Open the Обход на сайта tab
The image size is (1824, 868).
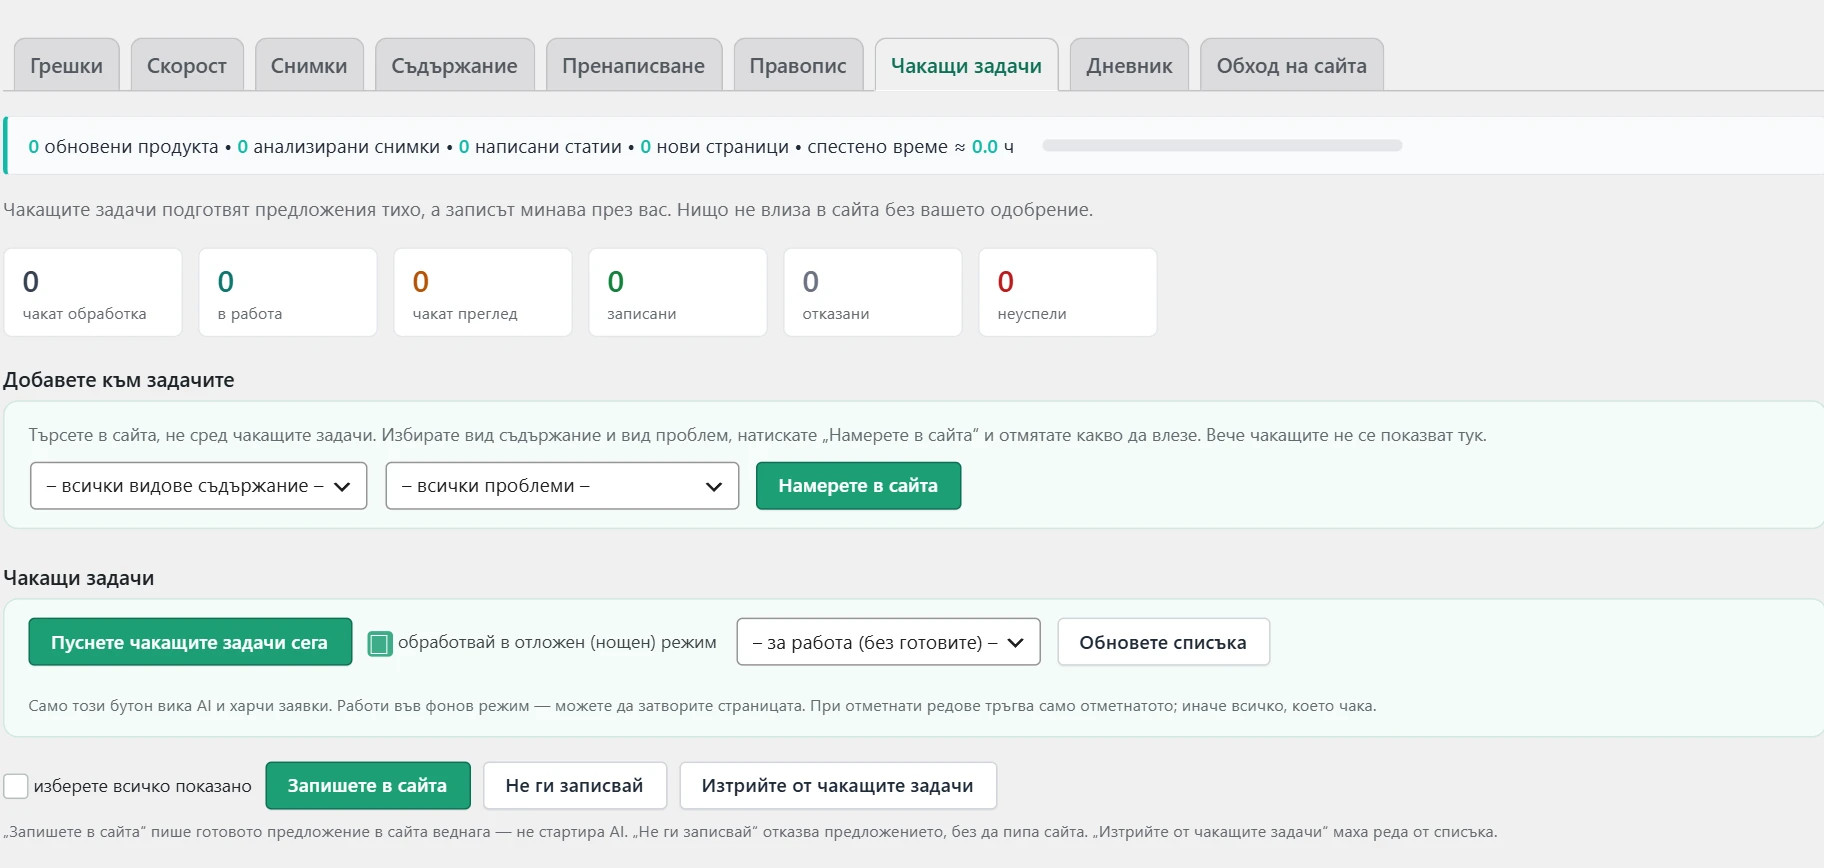[x=1292, y=65]
